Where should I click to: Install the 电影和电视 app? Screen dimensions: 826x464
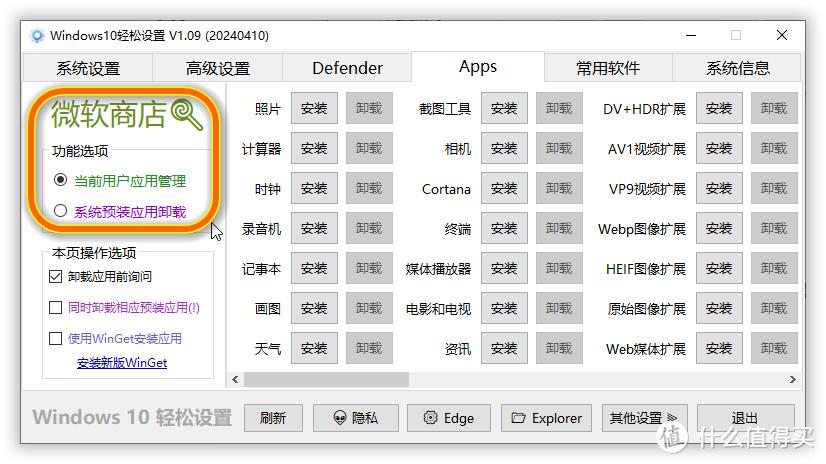pyautogui.click(x=504, y=309)
